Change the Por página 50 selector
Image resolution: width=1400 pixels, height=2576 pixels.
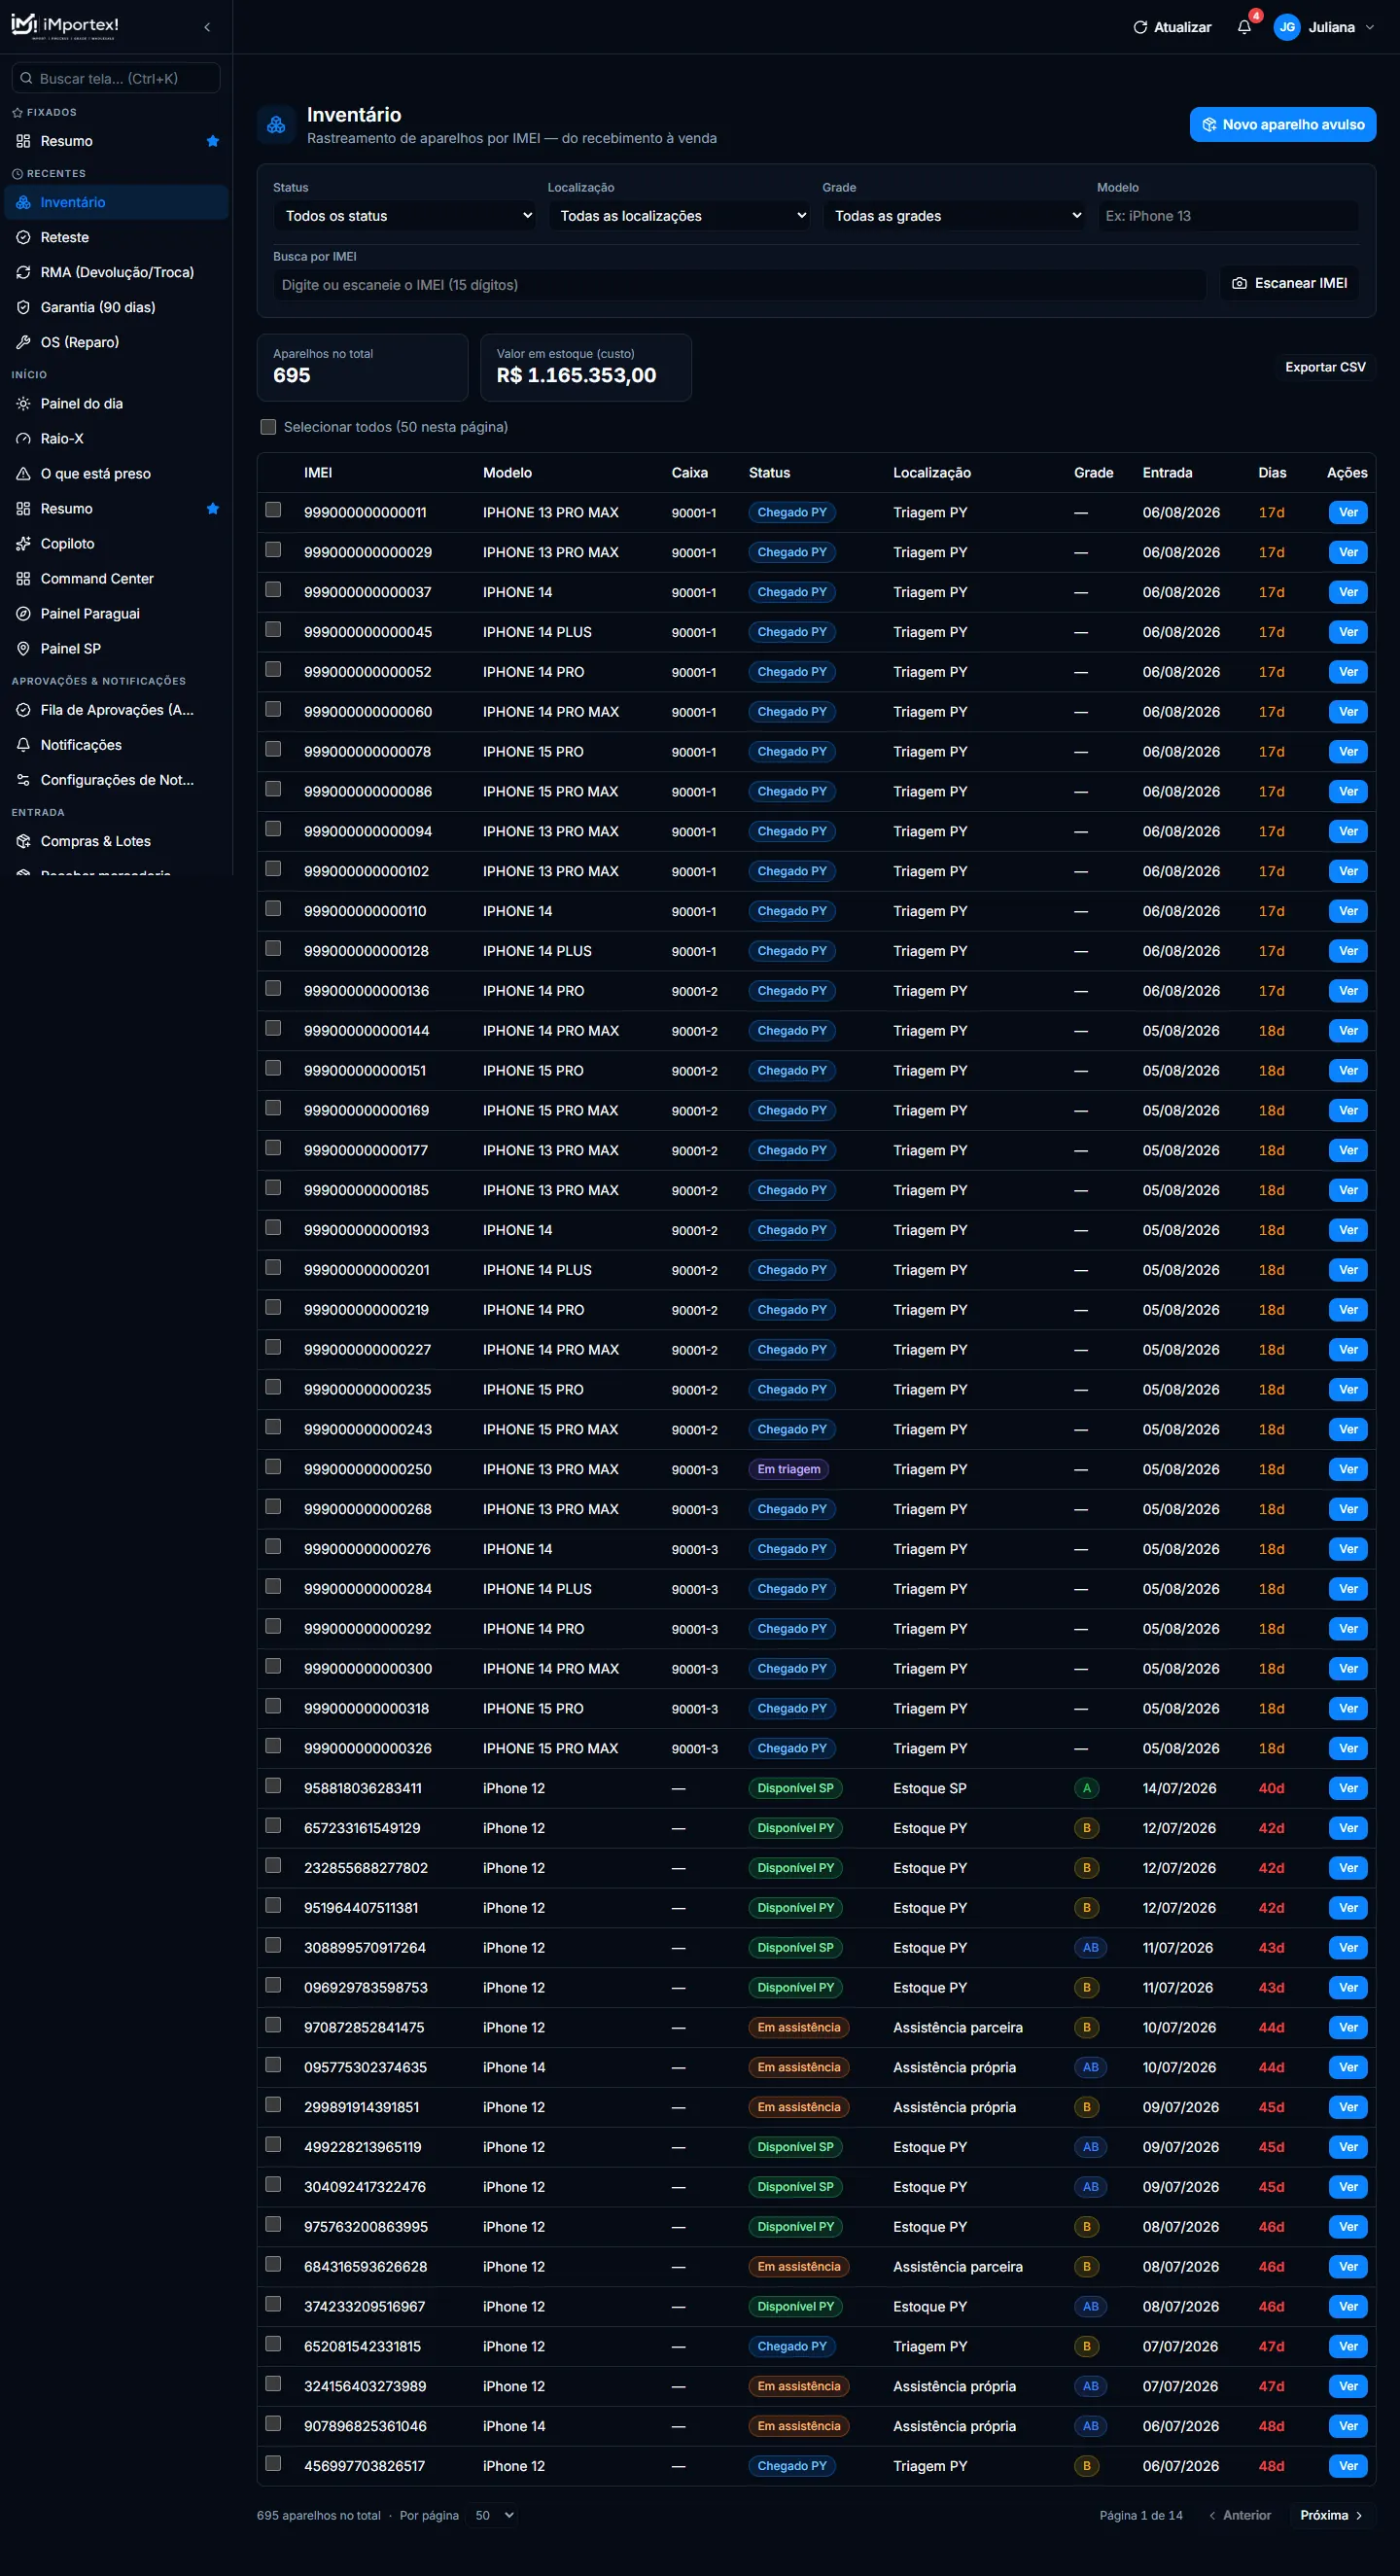pyautogui.click(x=494, y=2515)
